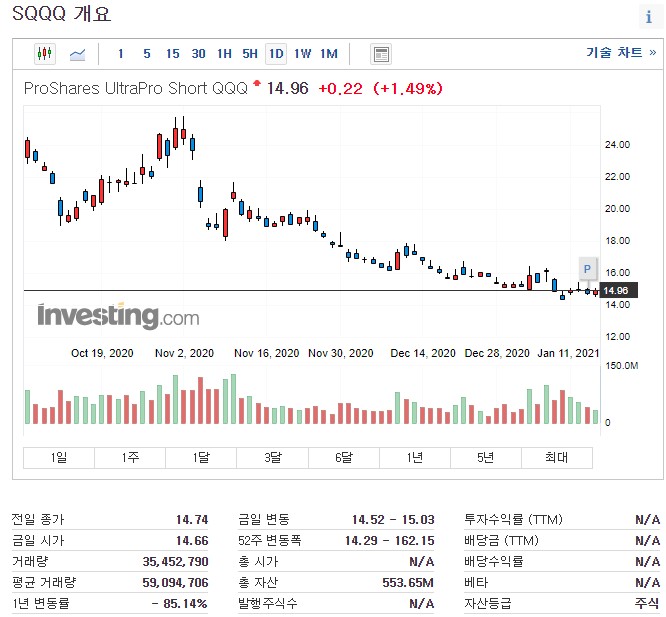Click the 총 자산 value 553.65M
Image resolution: width=666 pixels, height=617 pixels.
pyautogui.click(x=408, y=582)
